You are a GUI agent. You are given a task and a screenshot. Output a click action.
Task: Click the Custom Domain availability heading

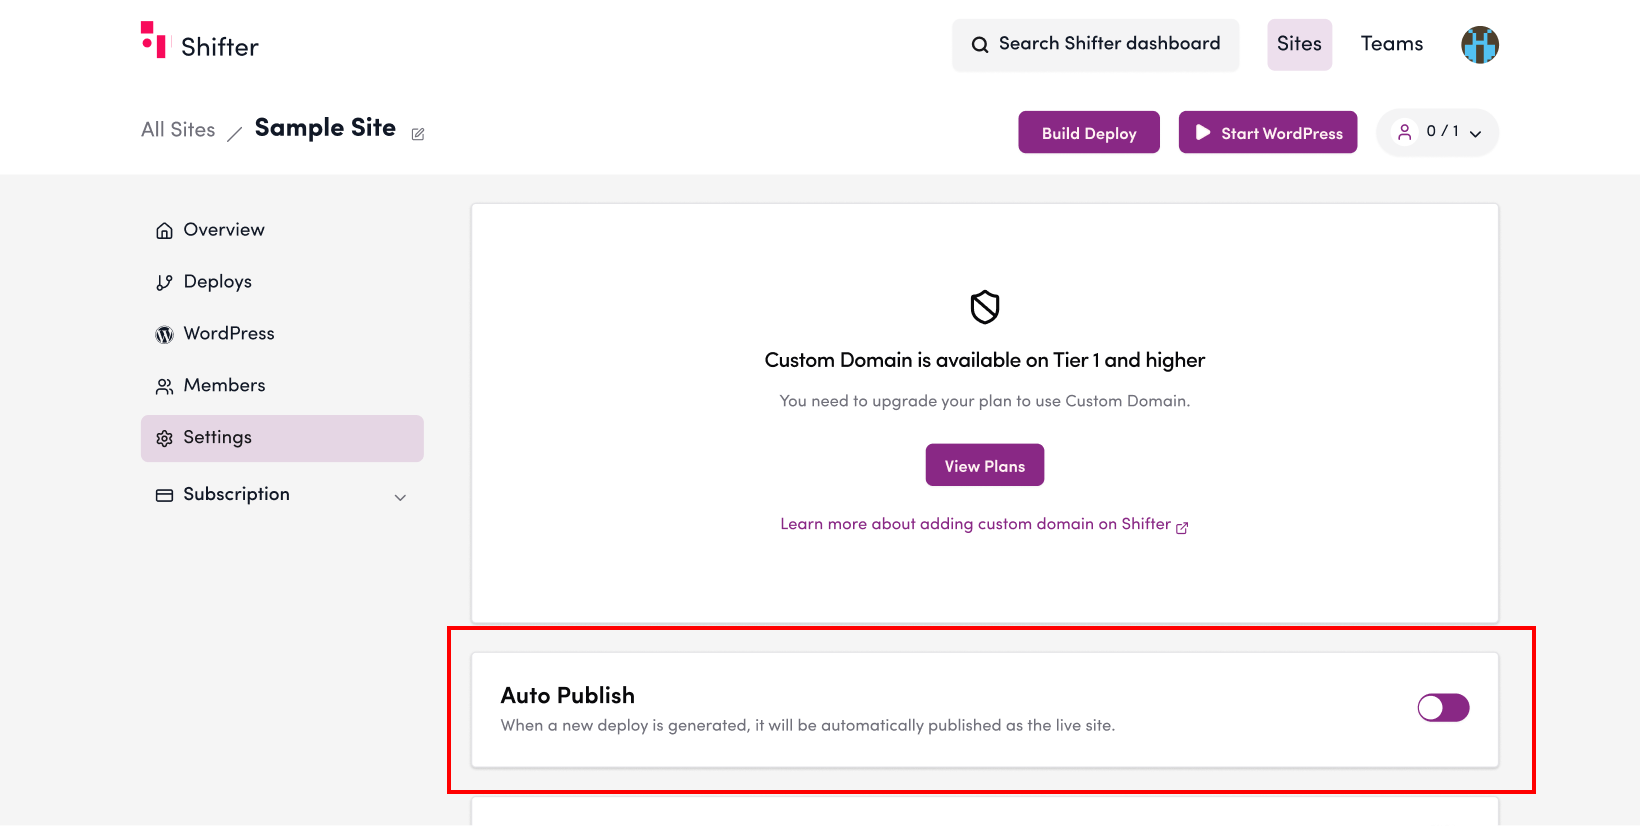pos(985,360)
